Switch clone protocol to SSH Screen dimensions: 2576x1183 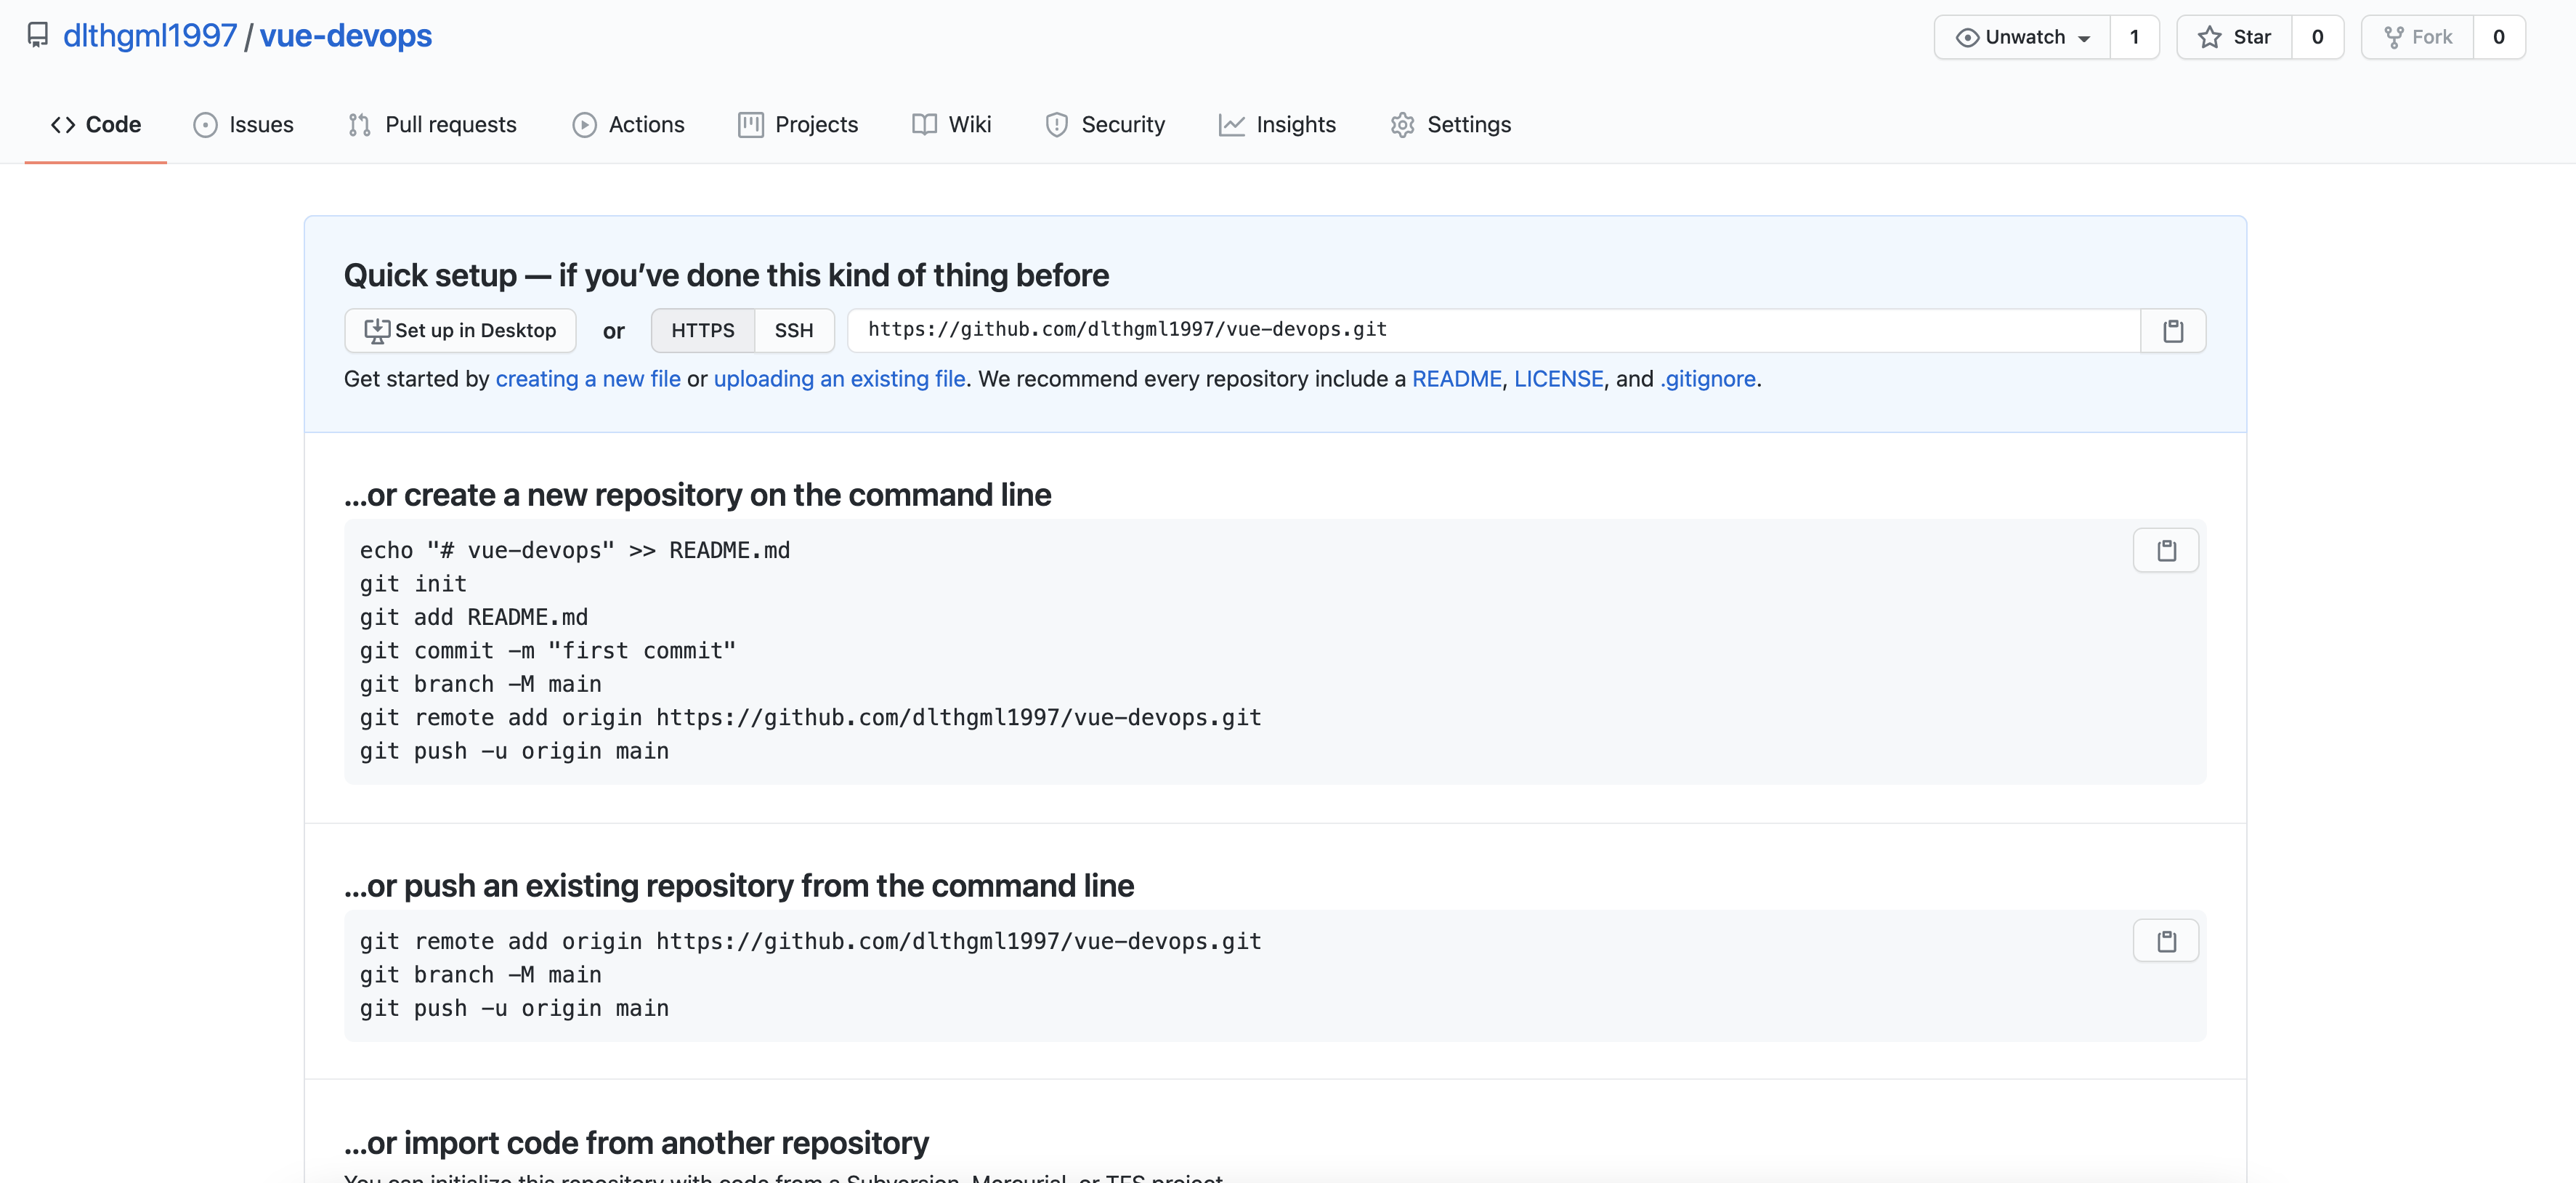pos(793,331)
